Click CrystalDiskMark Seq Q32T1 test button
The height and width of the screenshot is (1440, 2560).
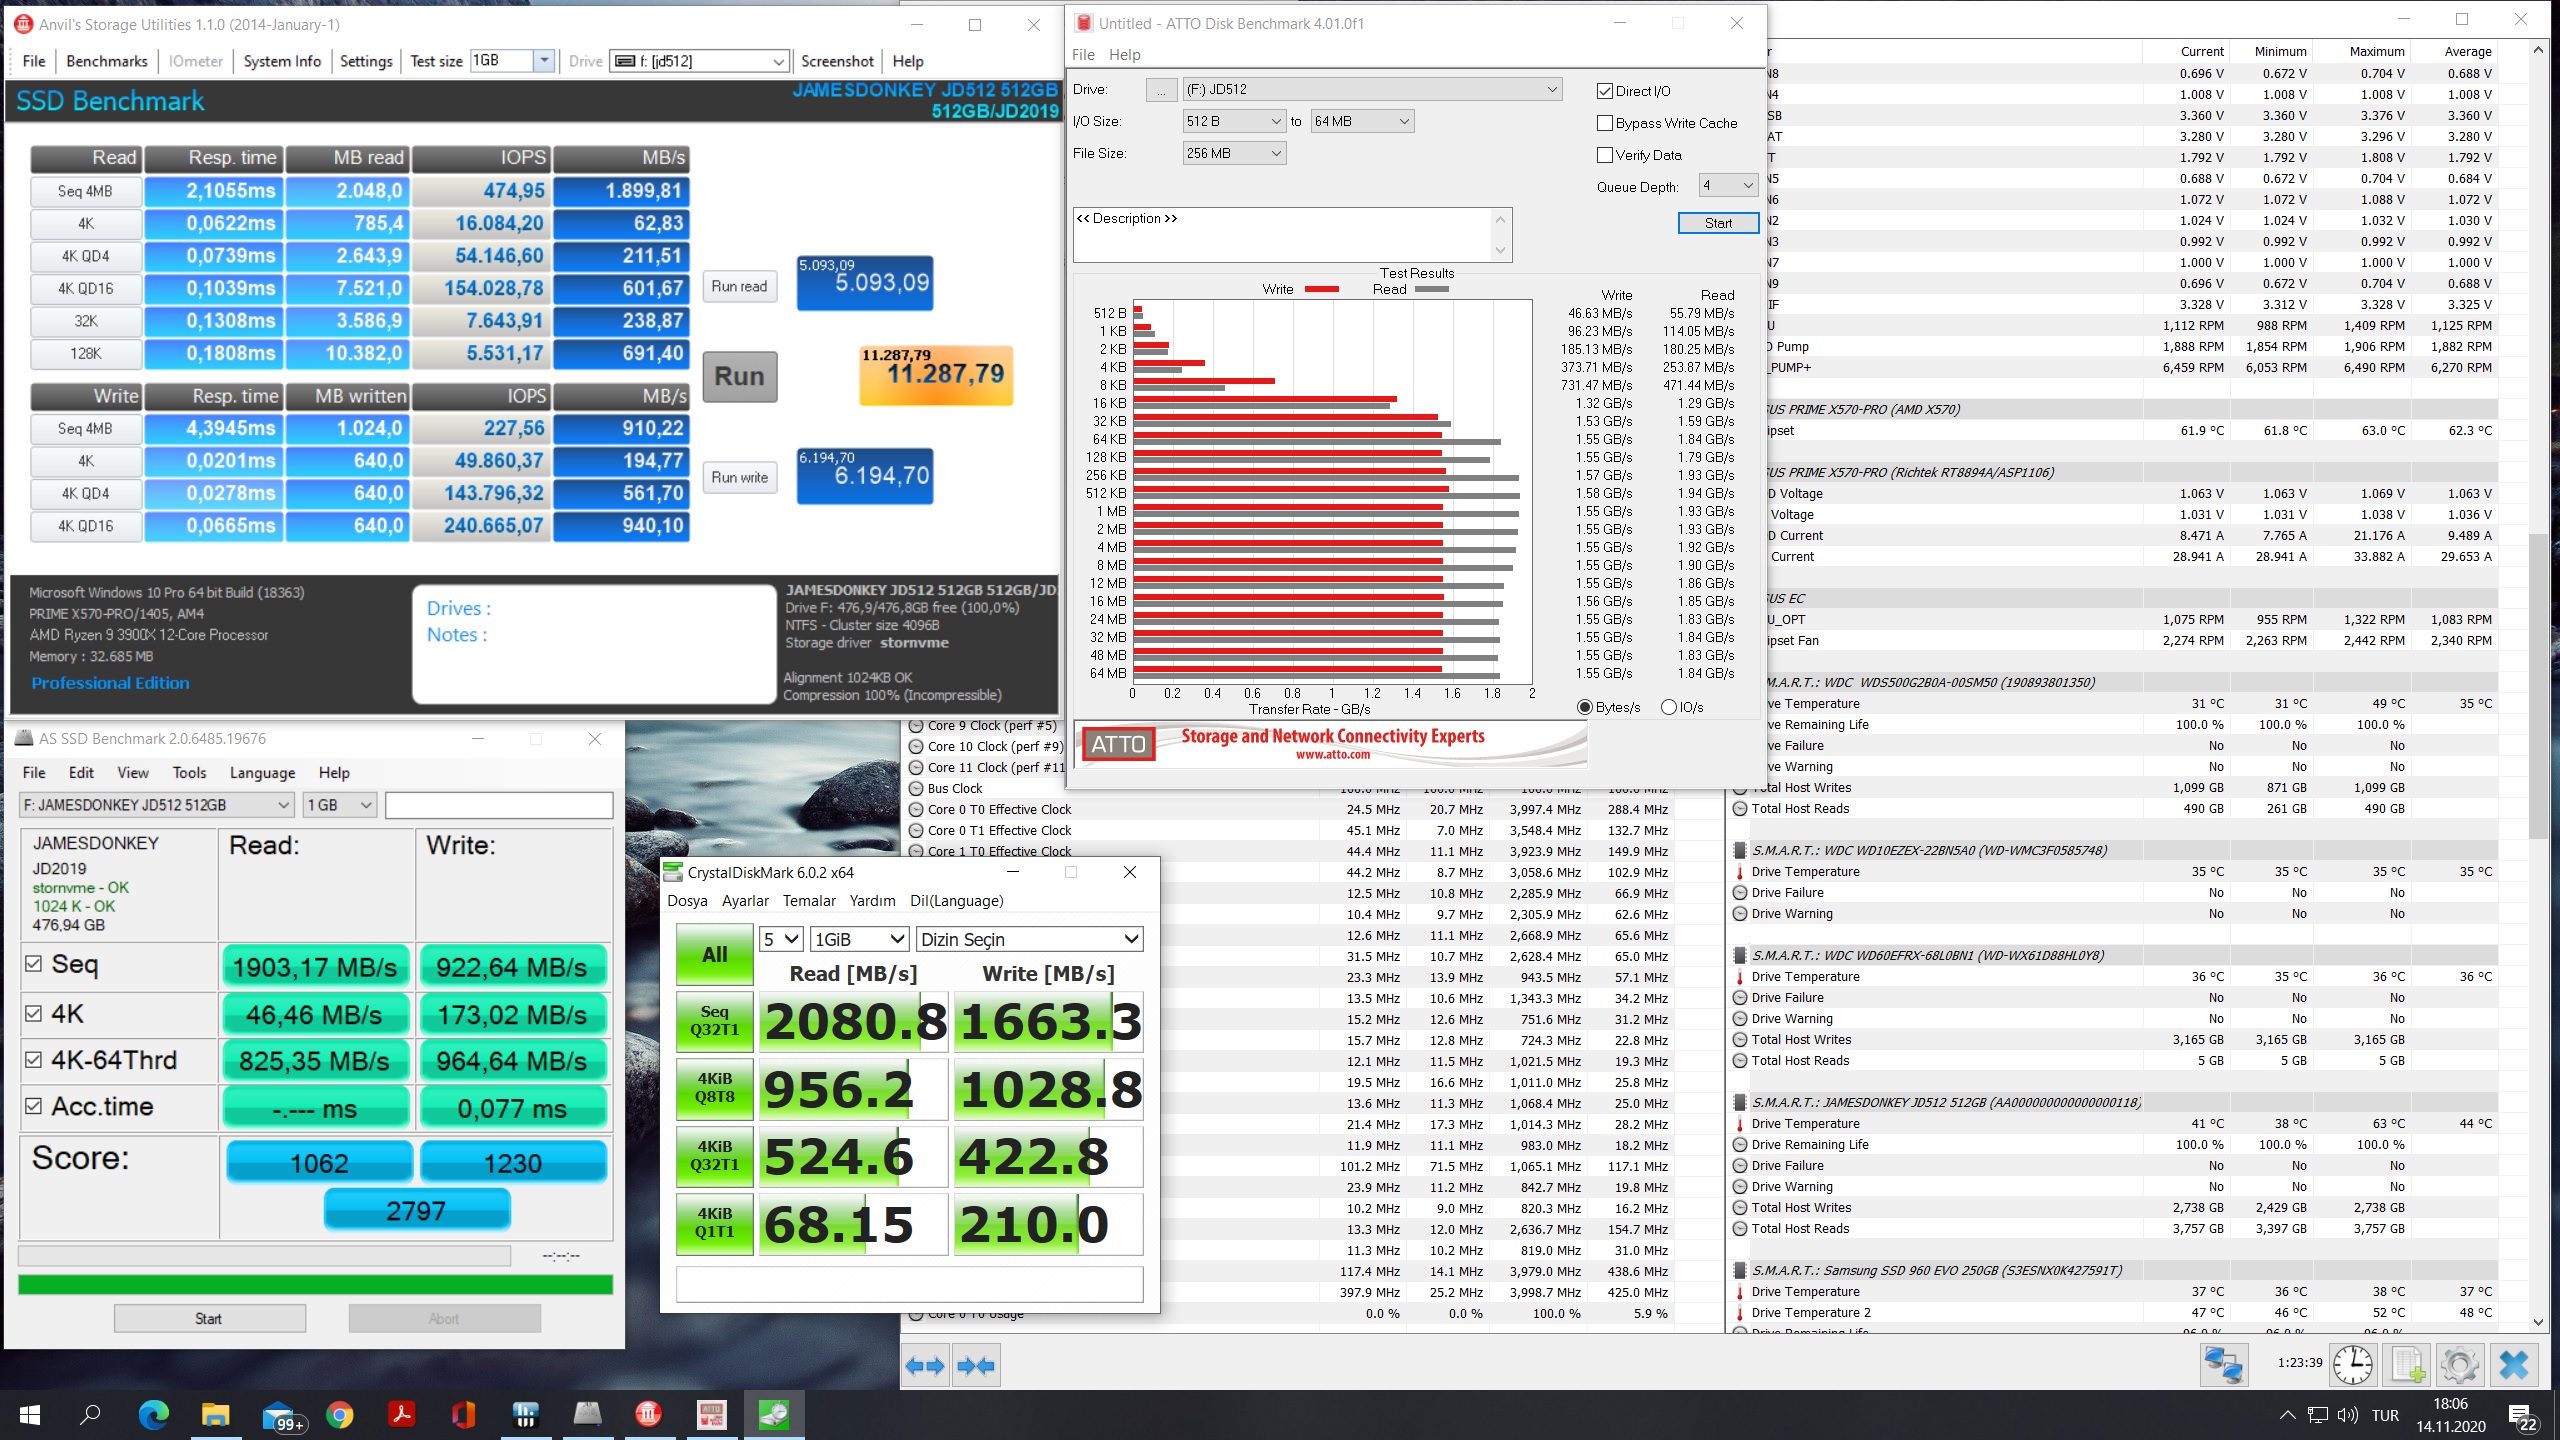coord(714,1021)
